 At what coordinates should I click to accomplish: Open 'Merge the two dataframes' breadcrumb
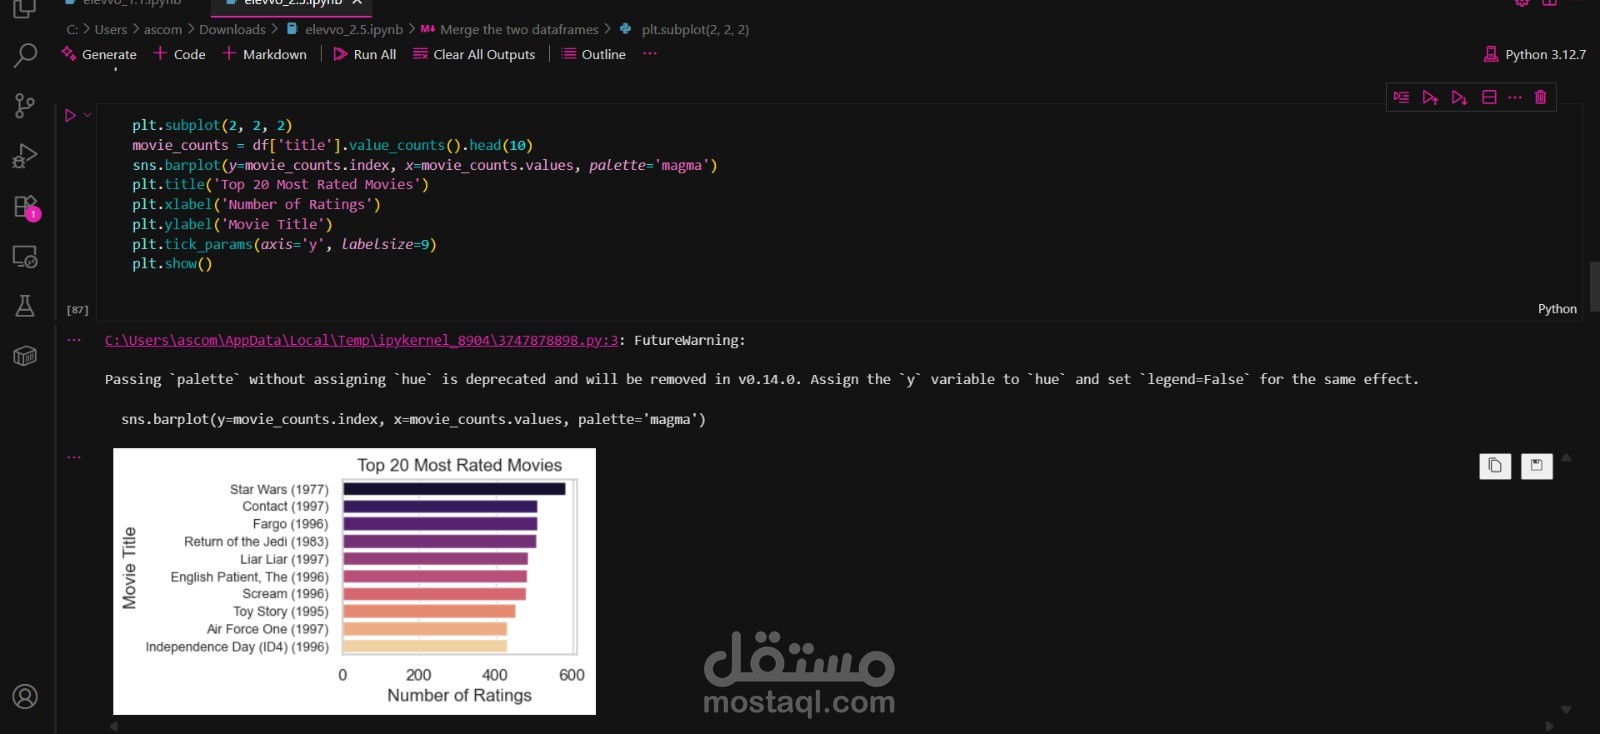click(509, 29)
